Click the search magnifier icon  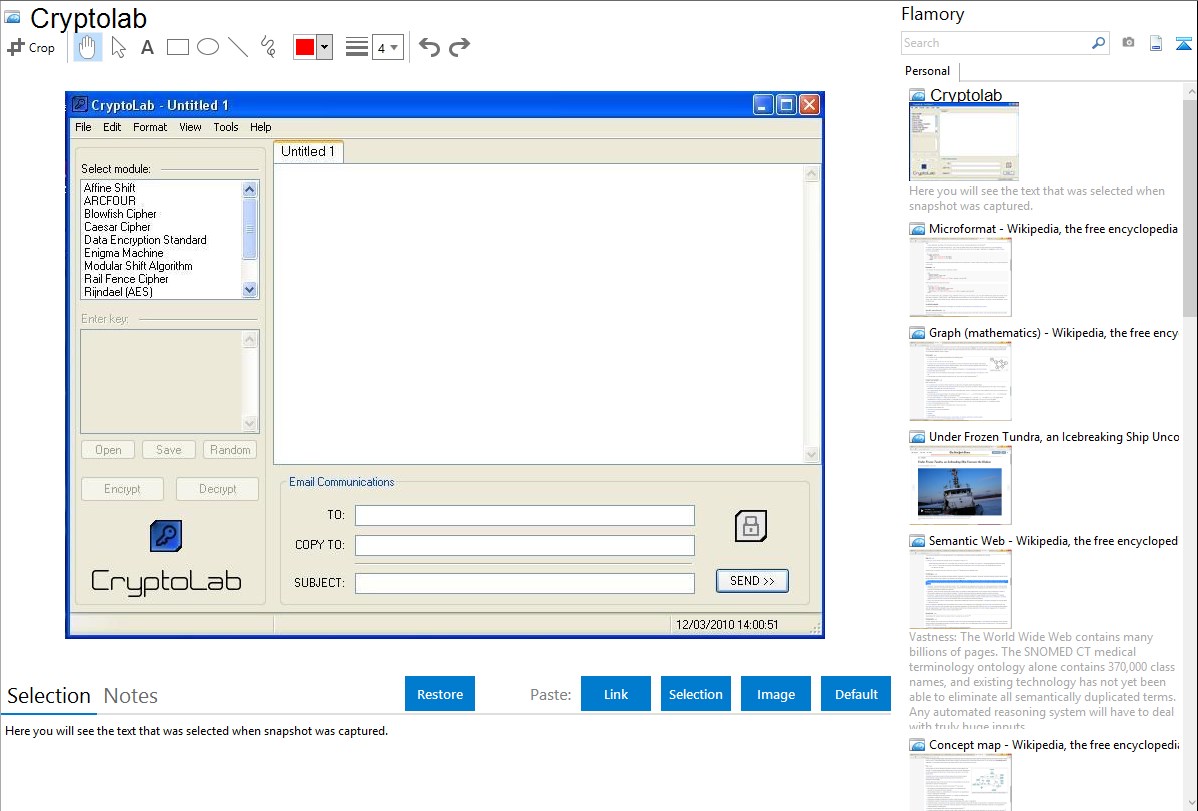[x=1099, y=43]
